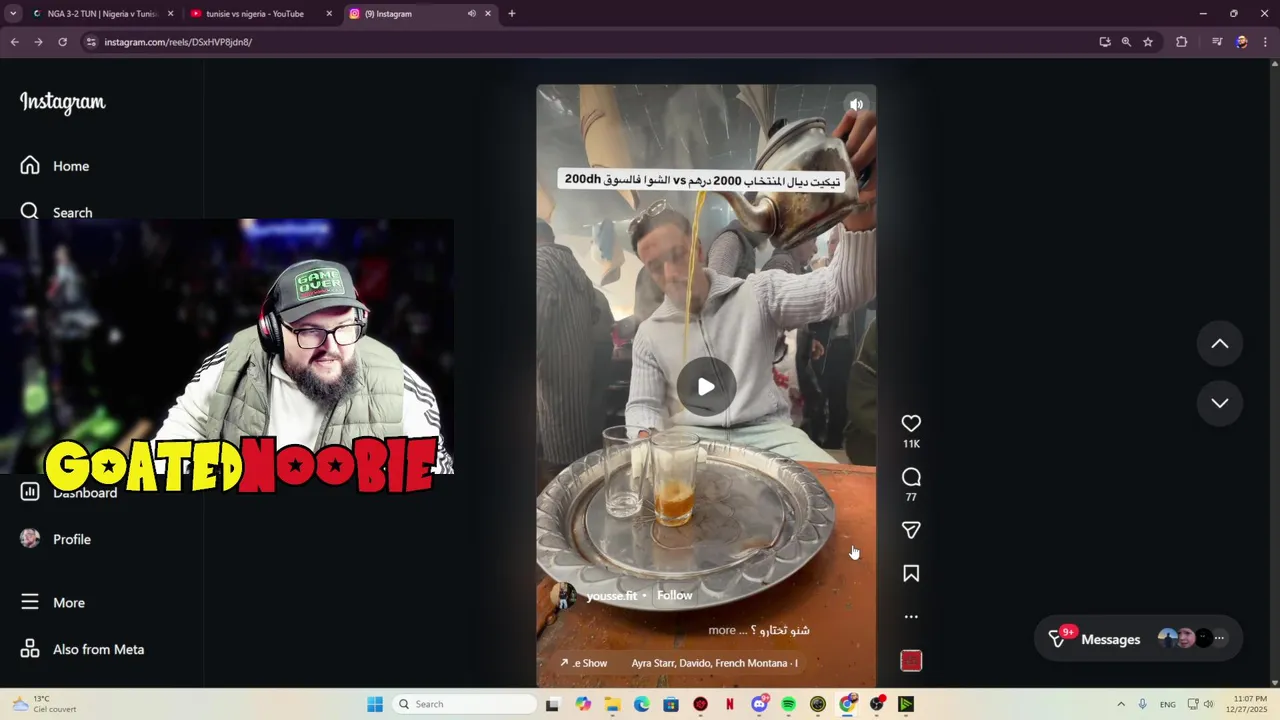
Task: Open Spotify from the taskbar
Action: 788,704
